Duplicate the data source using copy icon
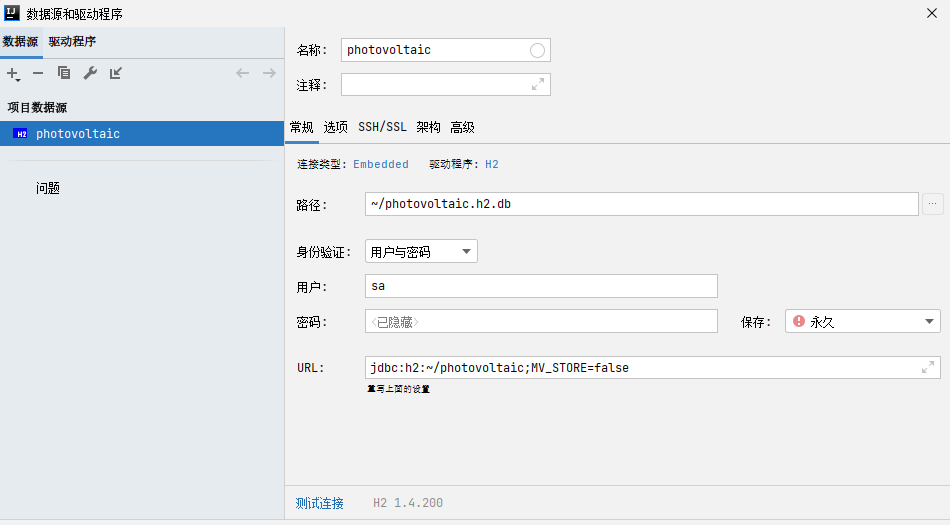This screenshot has width=950, height=525. point(64,73)
